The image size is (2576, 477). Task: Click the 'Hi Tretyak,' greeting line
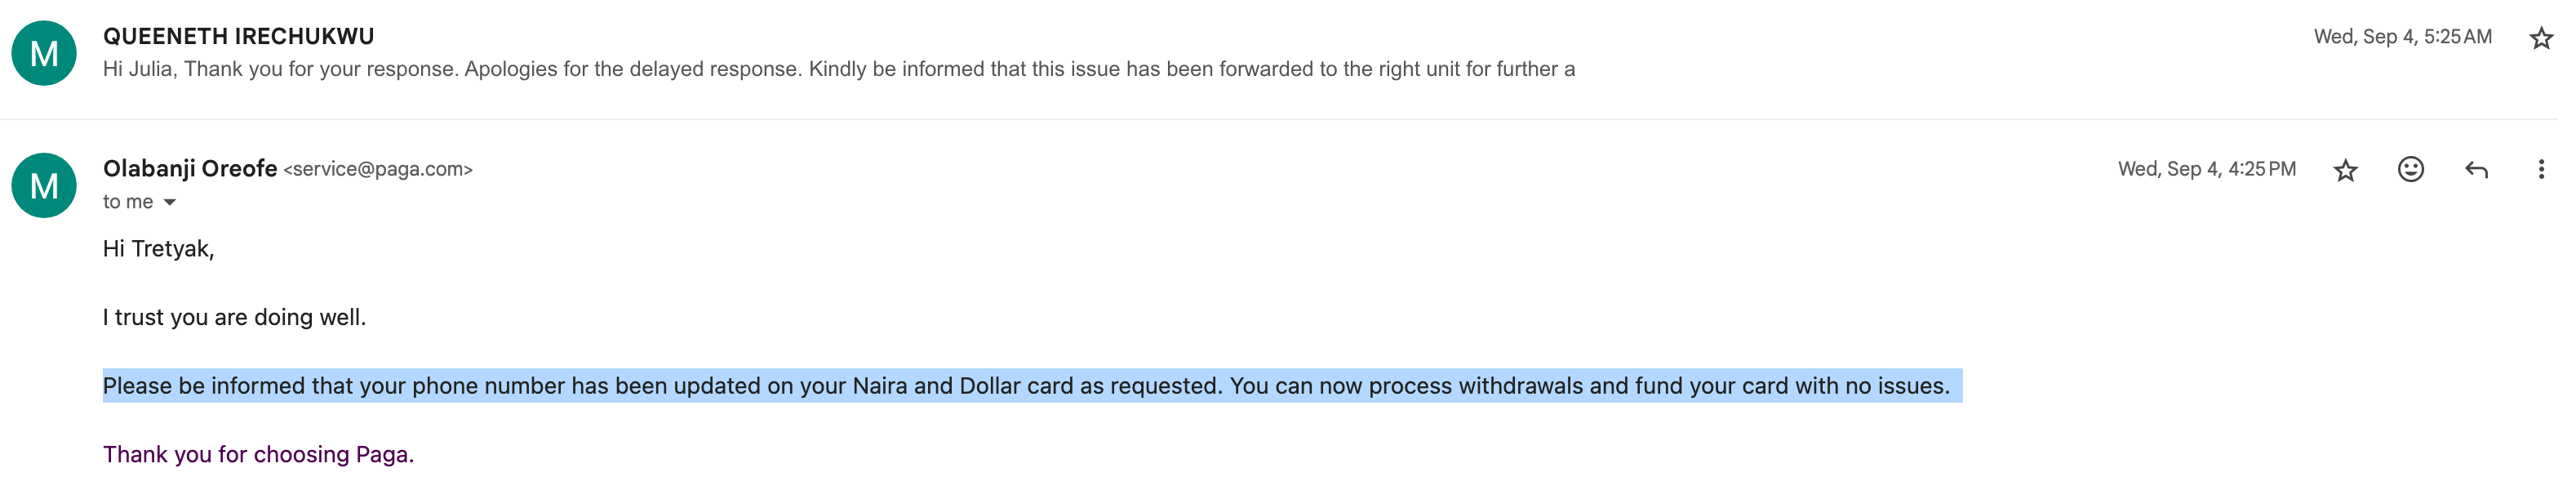(x=158, y=249)
